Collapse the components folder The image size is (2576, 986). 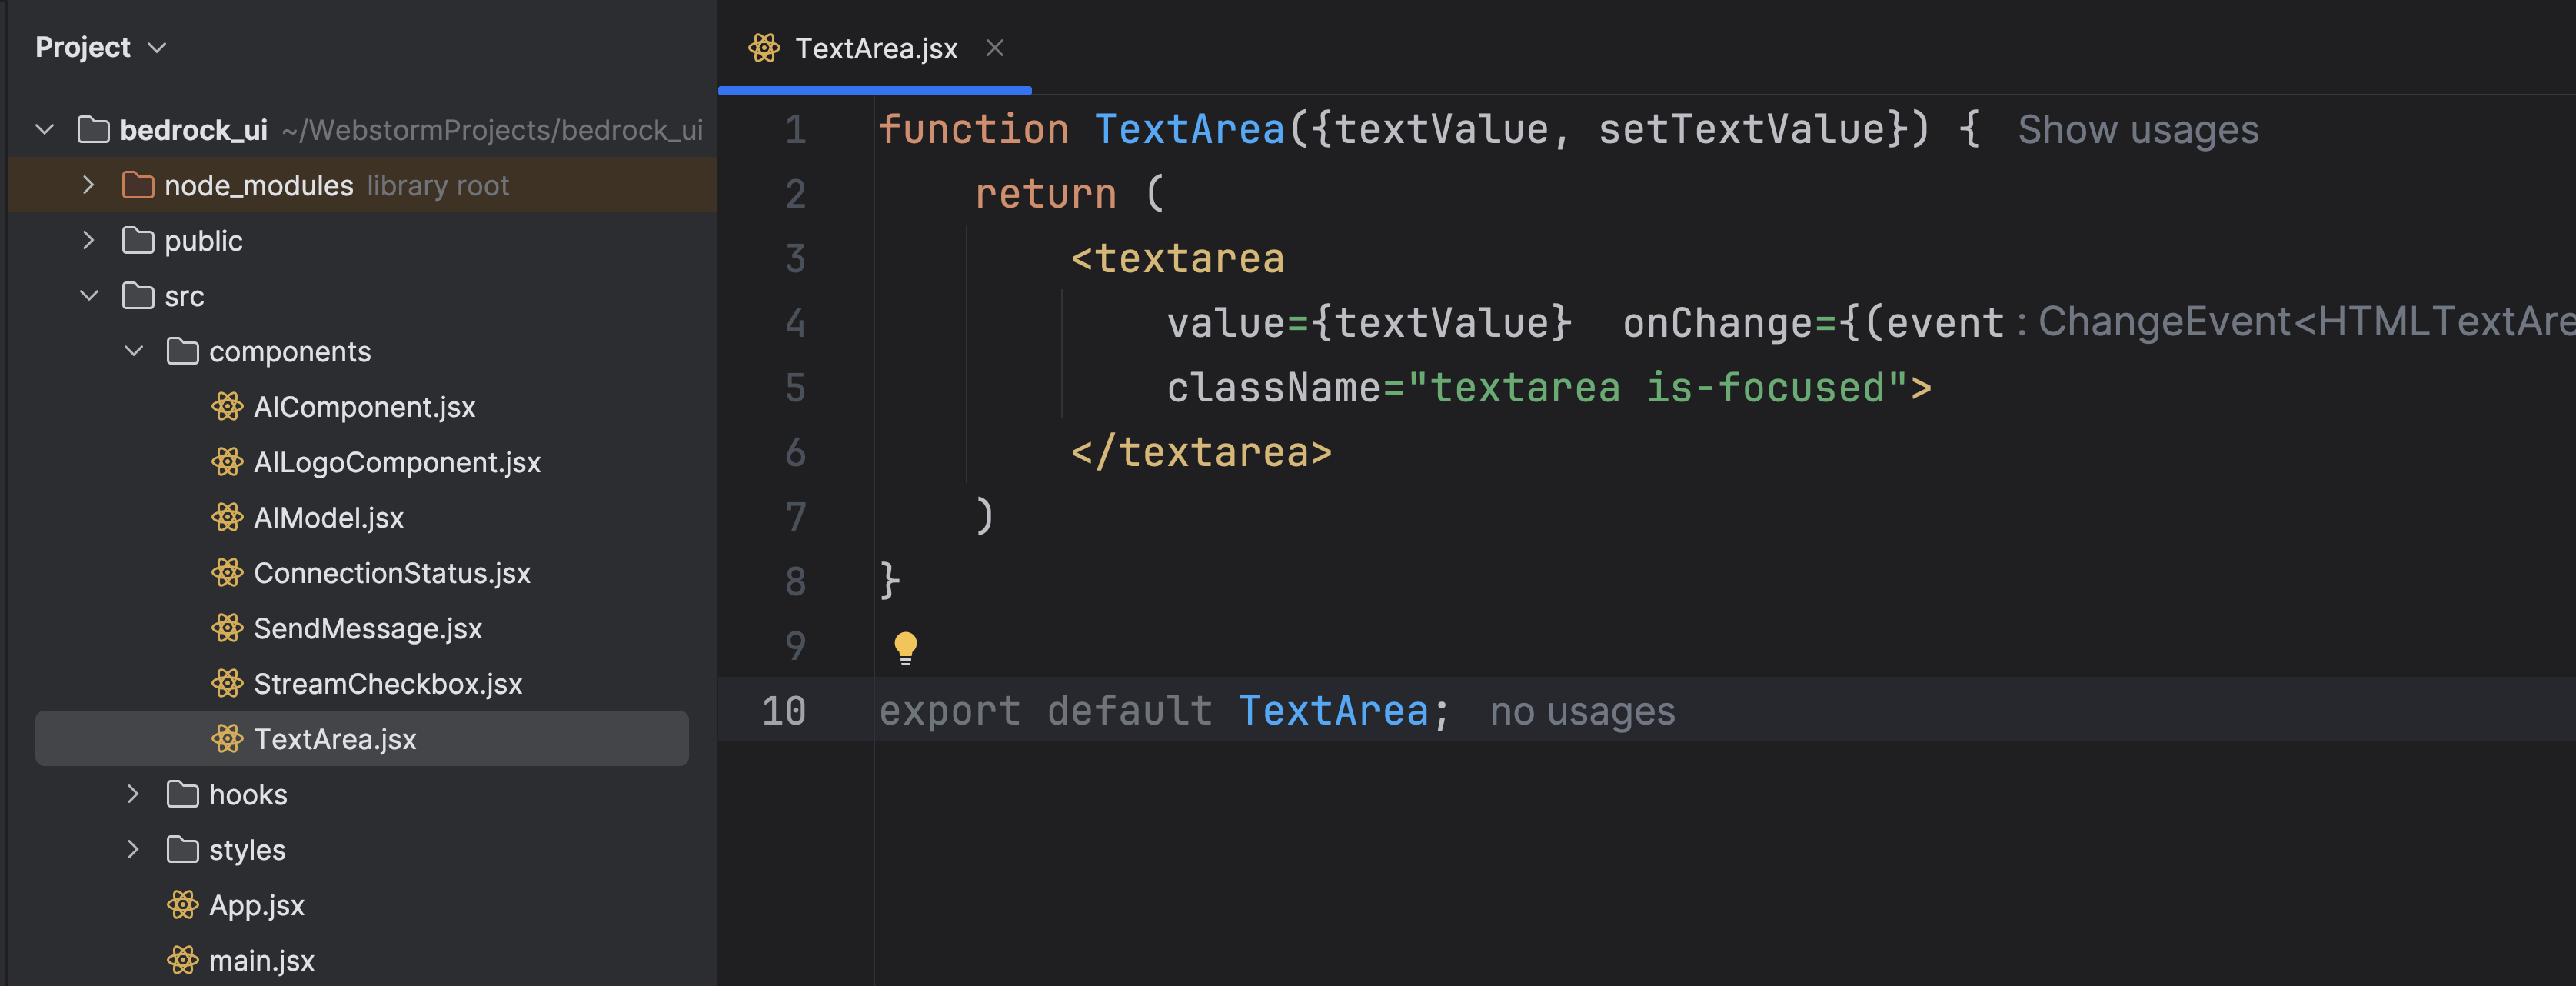pos(133,352)
